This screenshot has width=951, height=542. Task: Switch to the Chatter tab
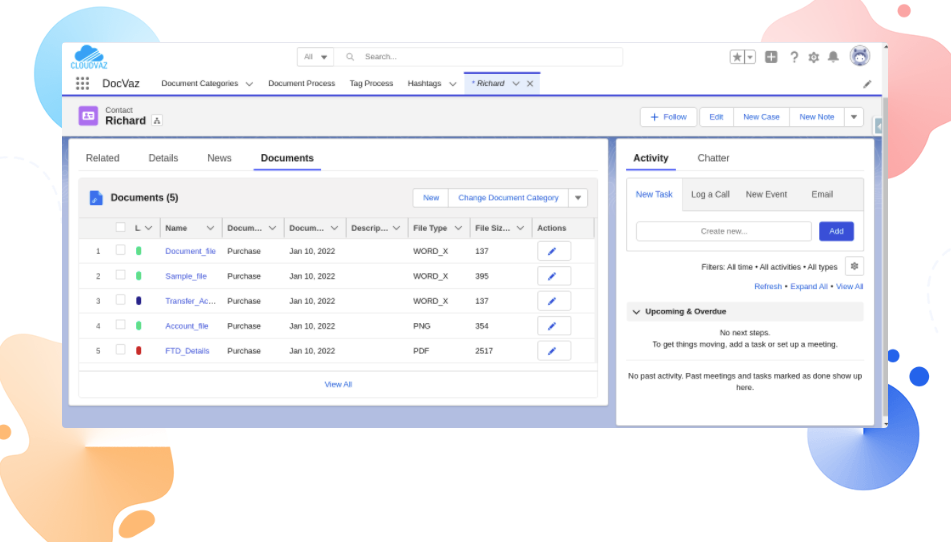pos(713,158)
